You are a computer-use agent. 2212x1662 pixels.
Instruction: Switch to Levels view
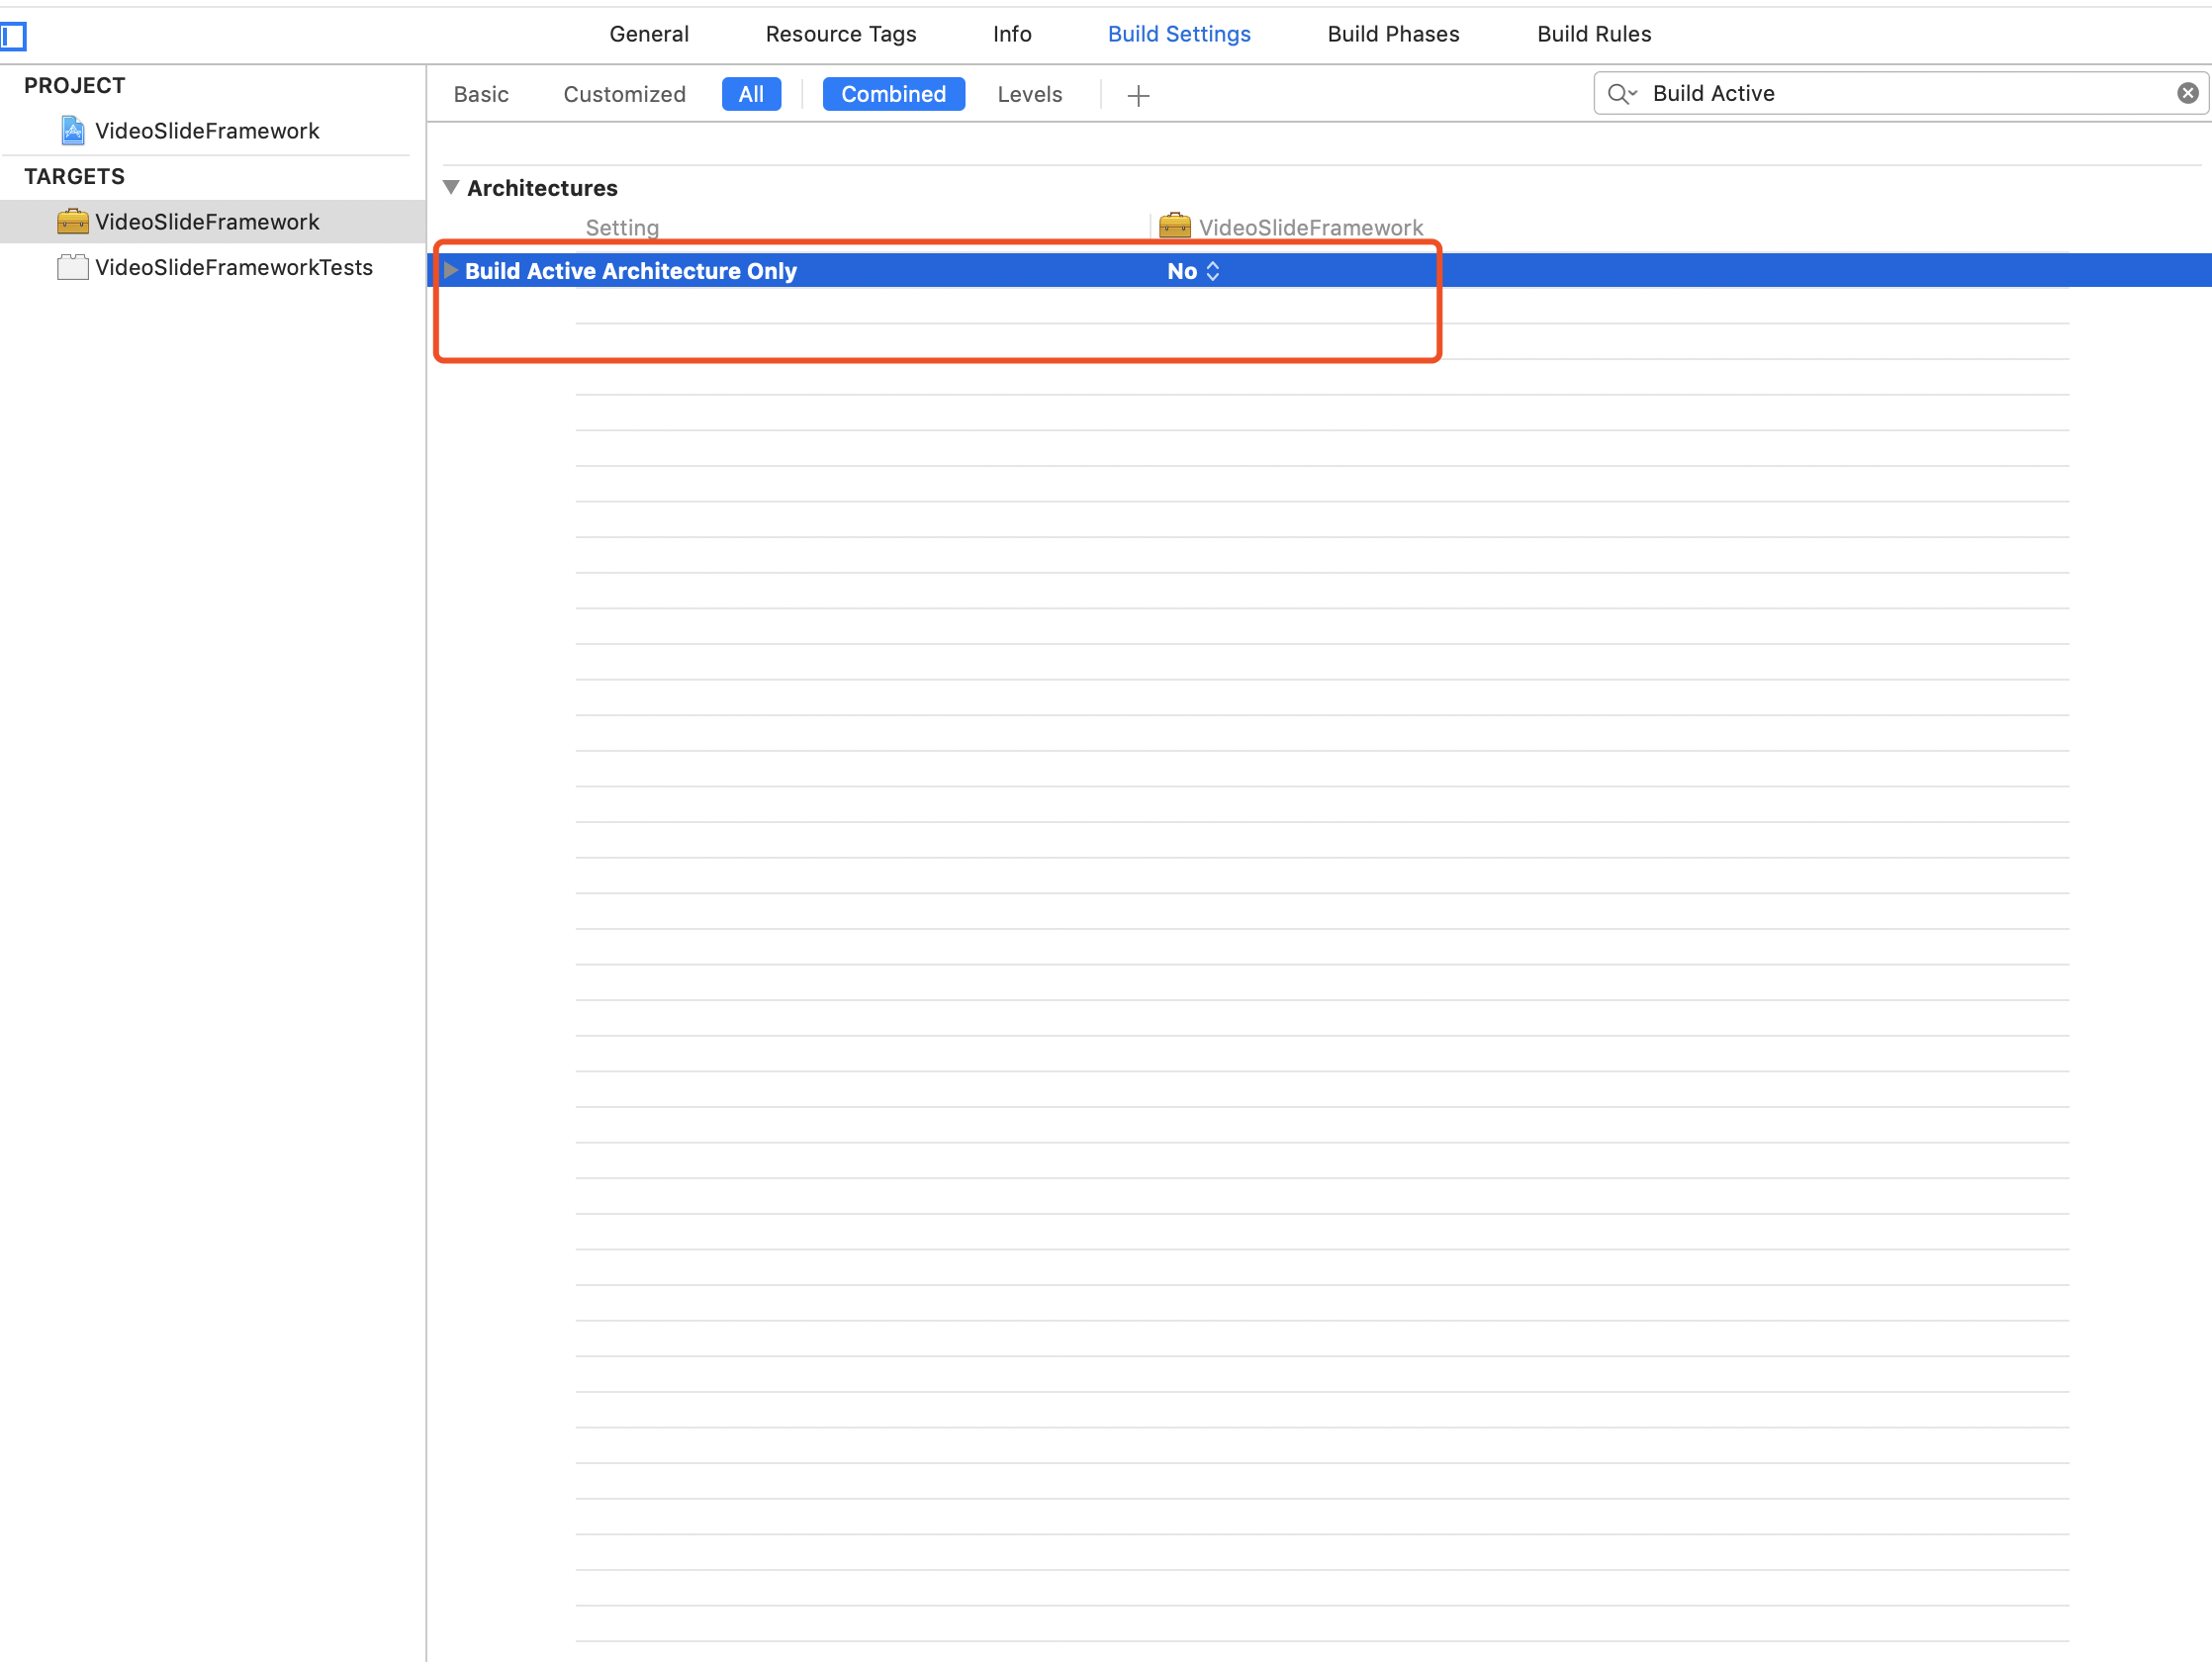[x=1029, y=94]
